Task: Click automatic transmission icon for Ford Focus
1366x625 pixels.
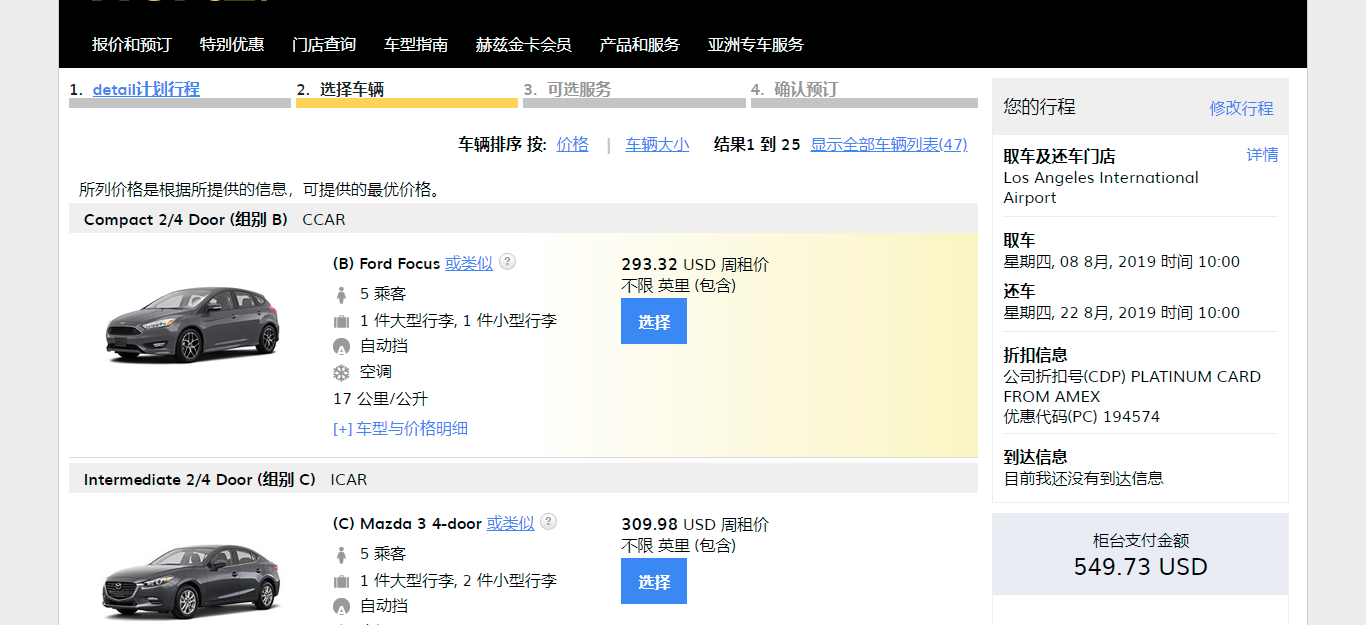Action: 341,347
